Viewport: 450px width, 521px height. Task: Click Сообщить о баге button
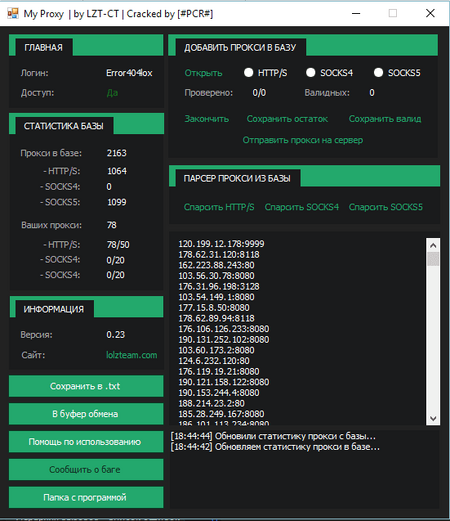[86, 469]
